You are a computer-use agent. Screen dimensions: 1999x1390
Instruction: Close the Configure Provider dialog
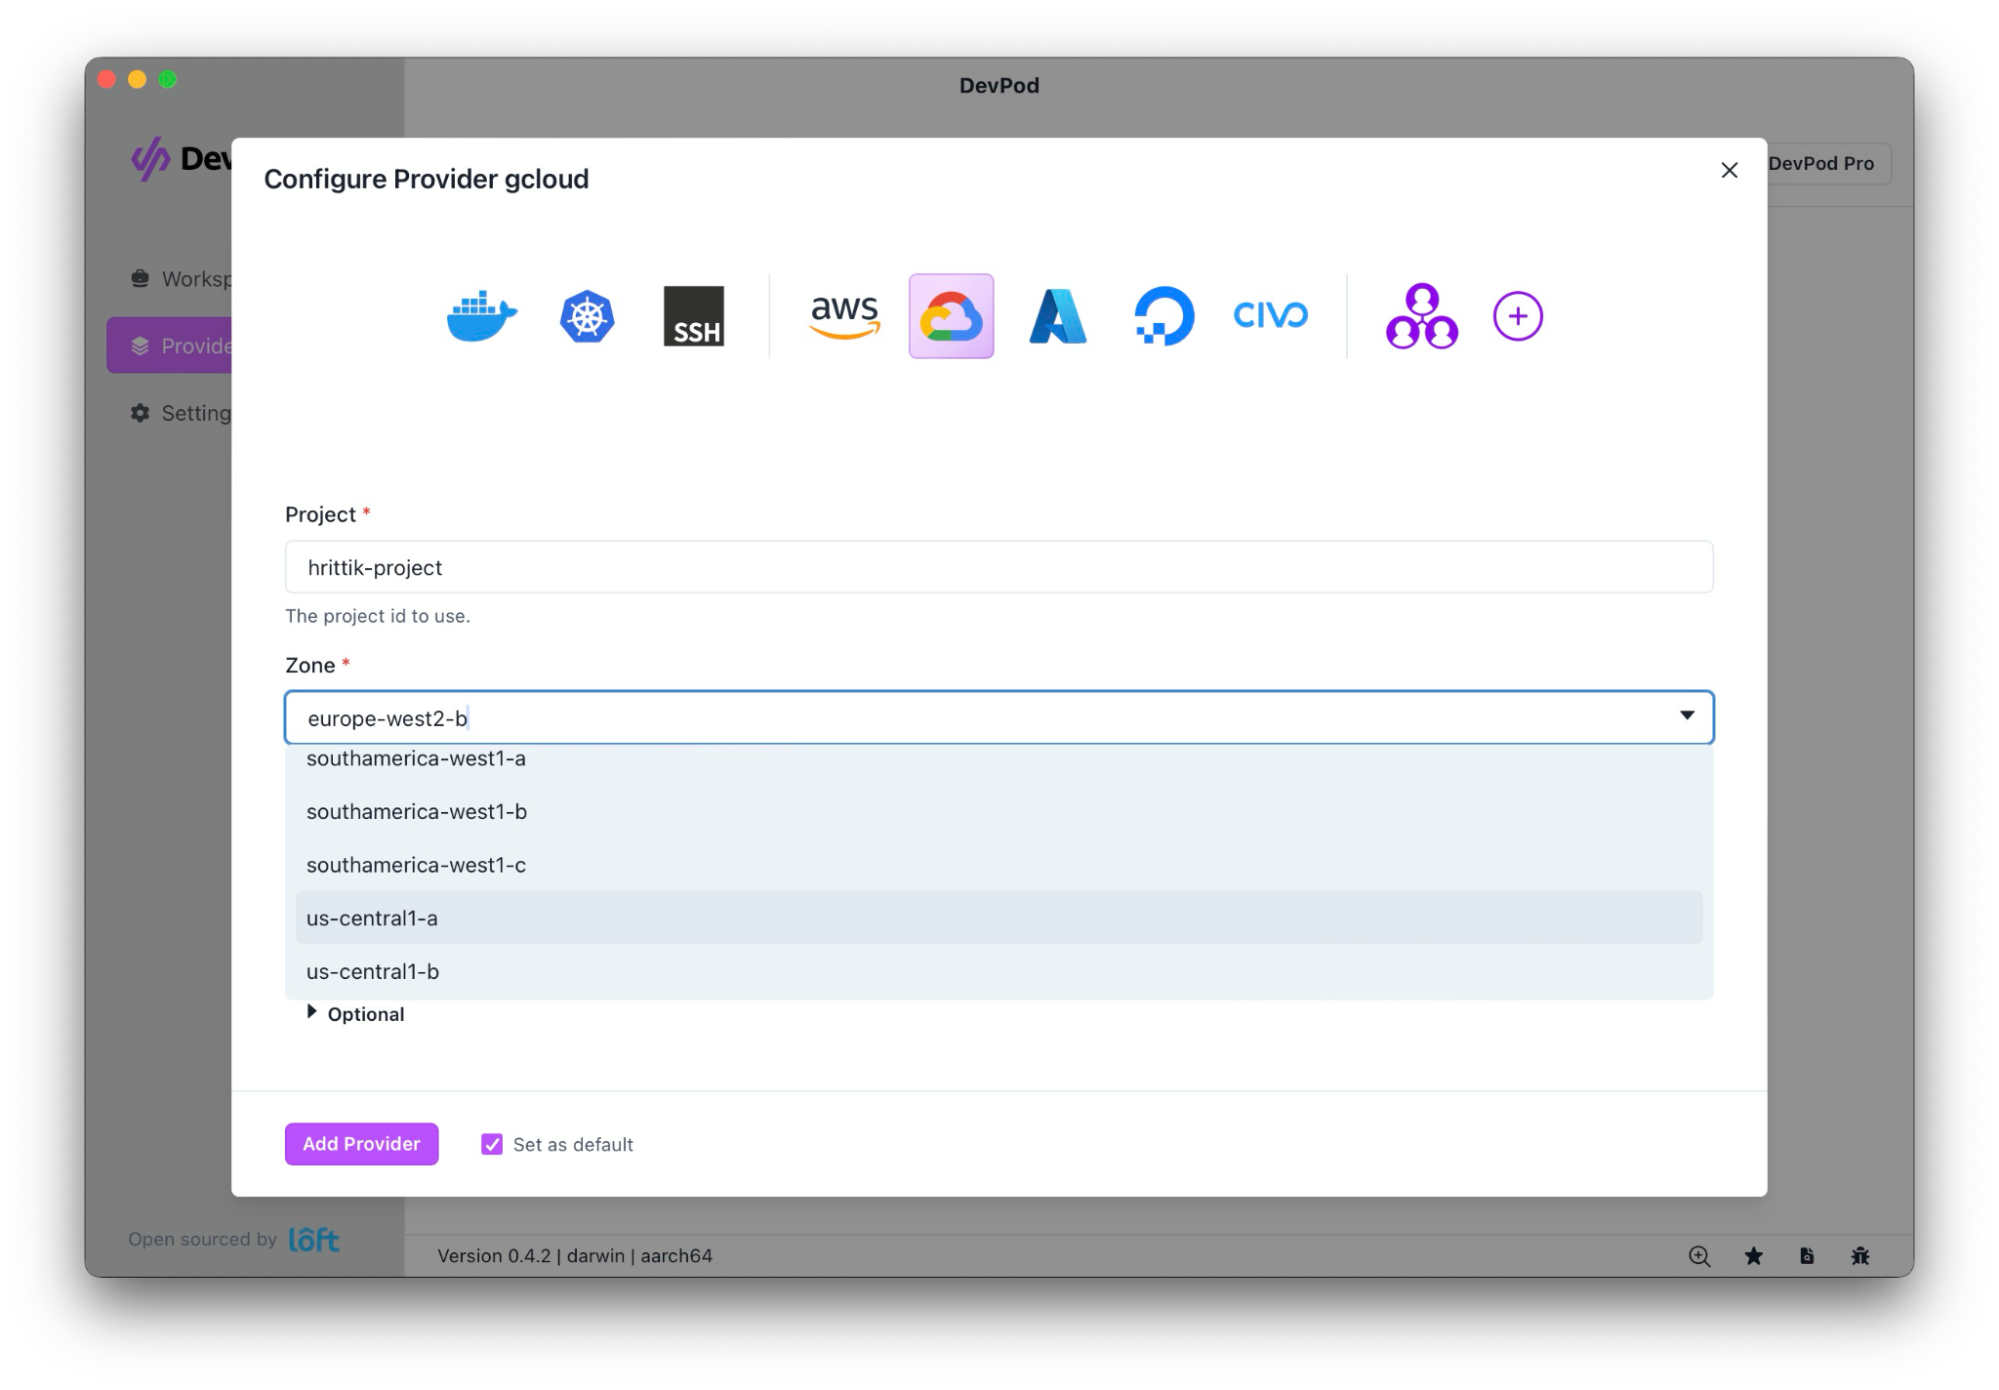[1728, 171]
